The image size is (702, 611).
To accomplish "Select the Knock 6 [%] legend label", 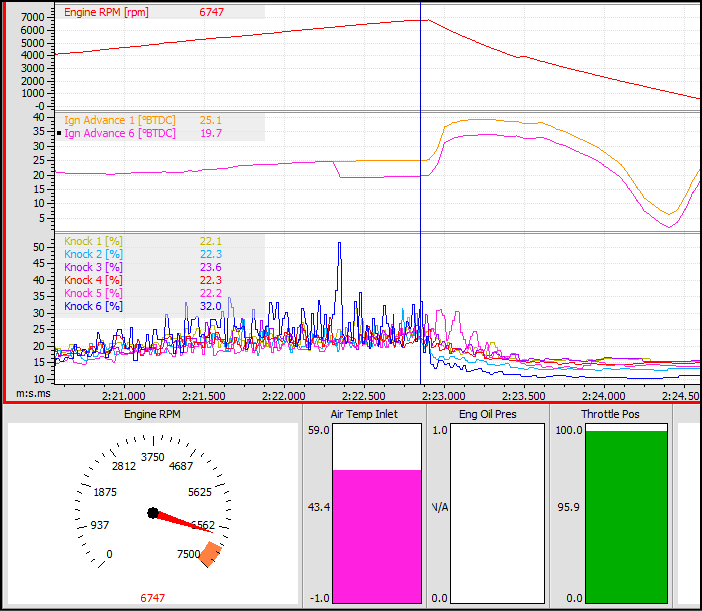I will pos(93,306).
